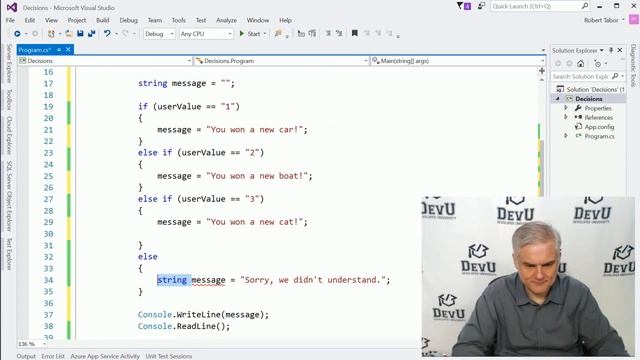Open the Debug menu
This screenshot has height=360, width=640.
coord(129,20)
